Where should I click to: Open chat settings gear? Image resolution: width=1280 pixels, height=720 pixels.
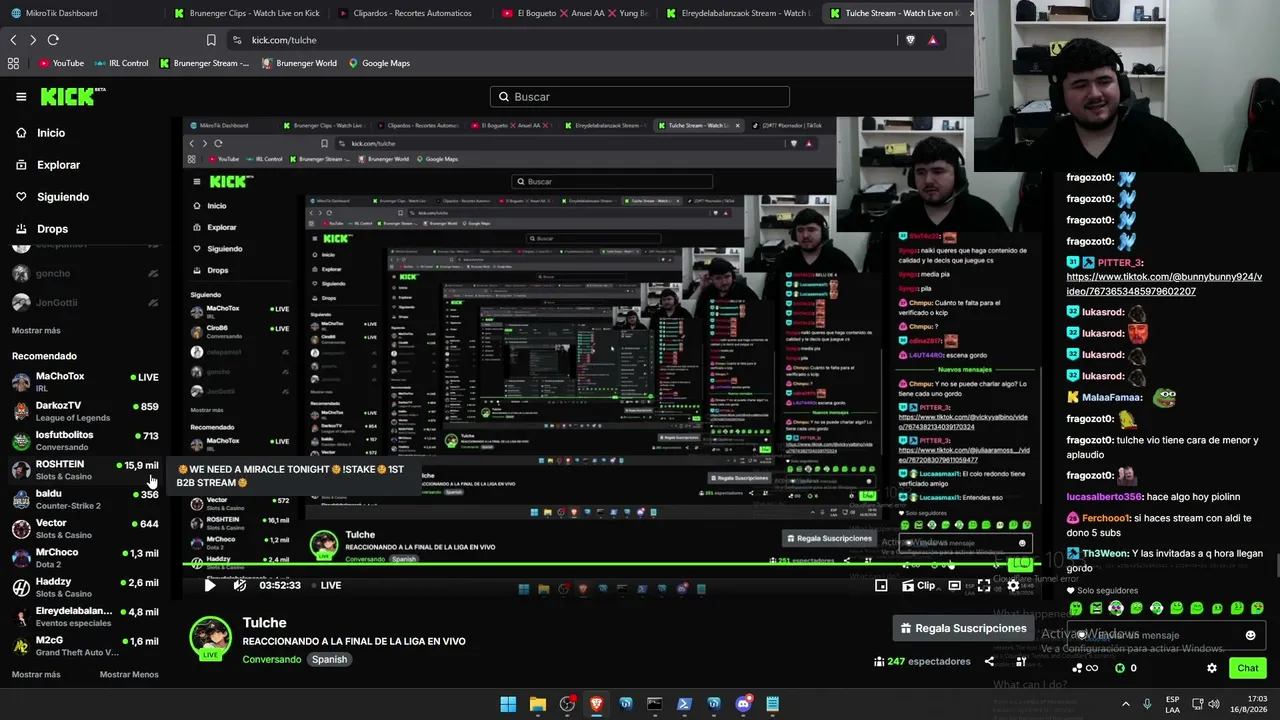(x=1212, y=668)
